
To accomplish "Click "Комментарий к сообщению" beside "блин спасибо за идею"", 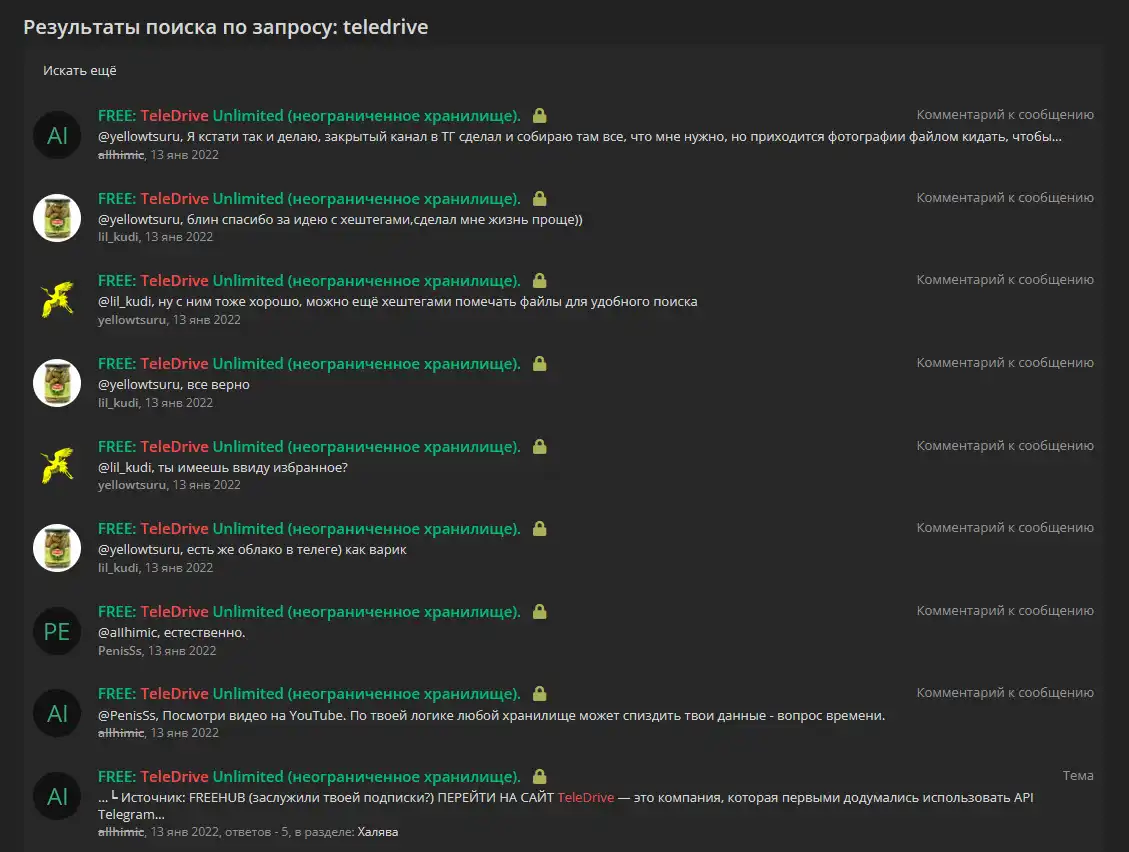I will pos(1004,197).
